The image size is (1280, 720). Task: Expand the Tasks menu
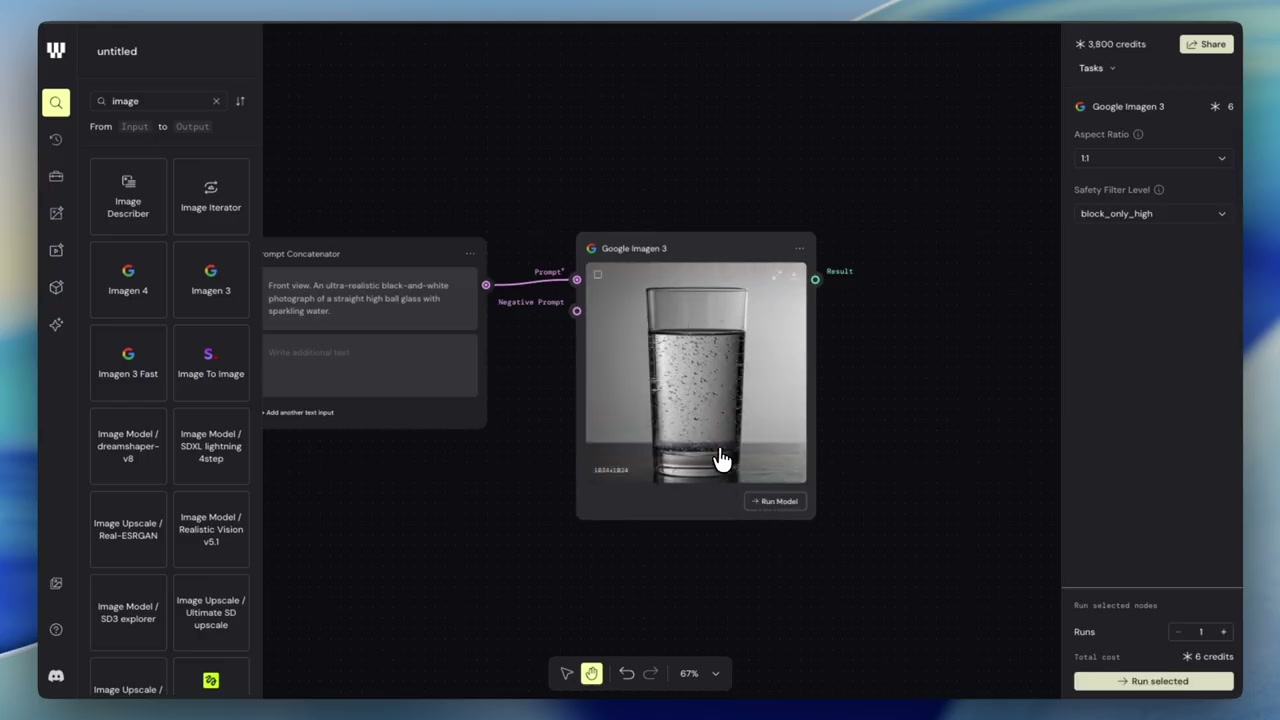pos(1097,68)
